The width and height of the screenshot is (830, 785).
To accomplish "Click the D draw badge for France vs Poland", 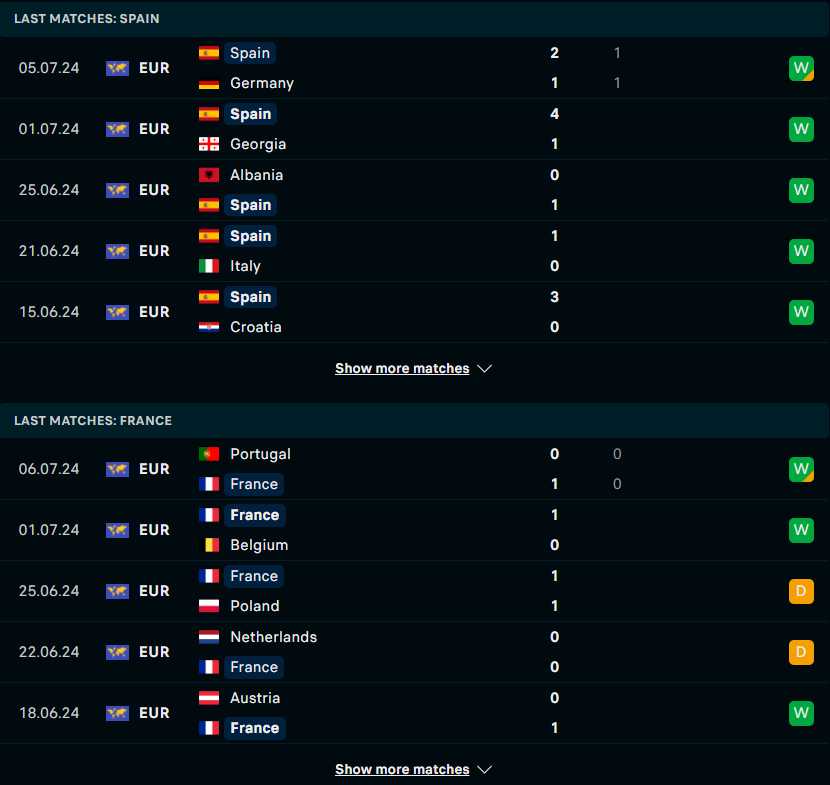I will pyautogui.click(x=801, y=591).
